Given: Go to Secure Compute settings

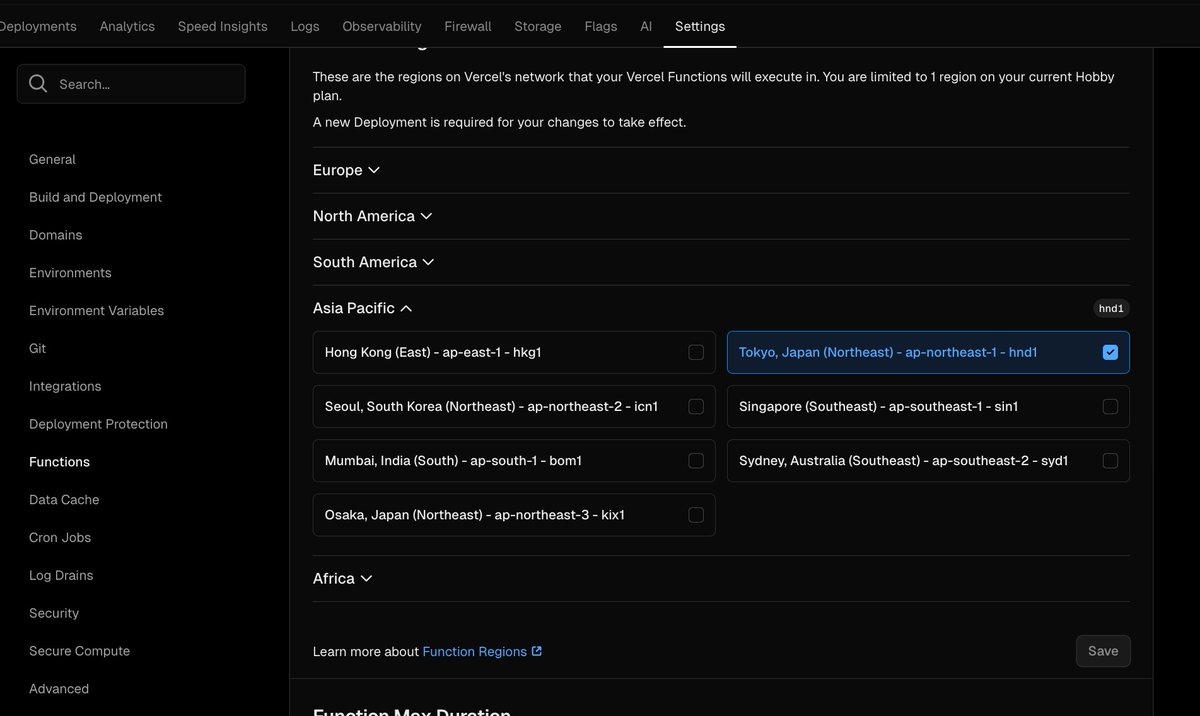Looking at the screenshot, I should 79,651.
